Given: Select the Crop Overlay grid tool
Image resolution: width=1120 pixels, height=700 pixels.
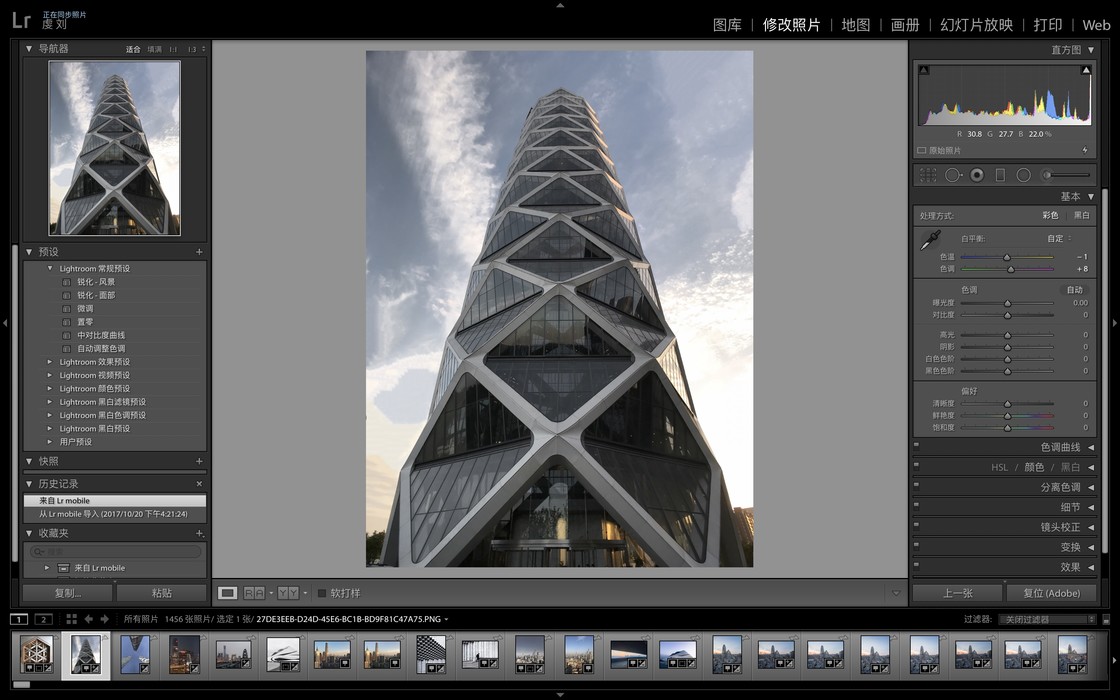Looking at the screenshot, I should click(927, 175).
